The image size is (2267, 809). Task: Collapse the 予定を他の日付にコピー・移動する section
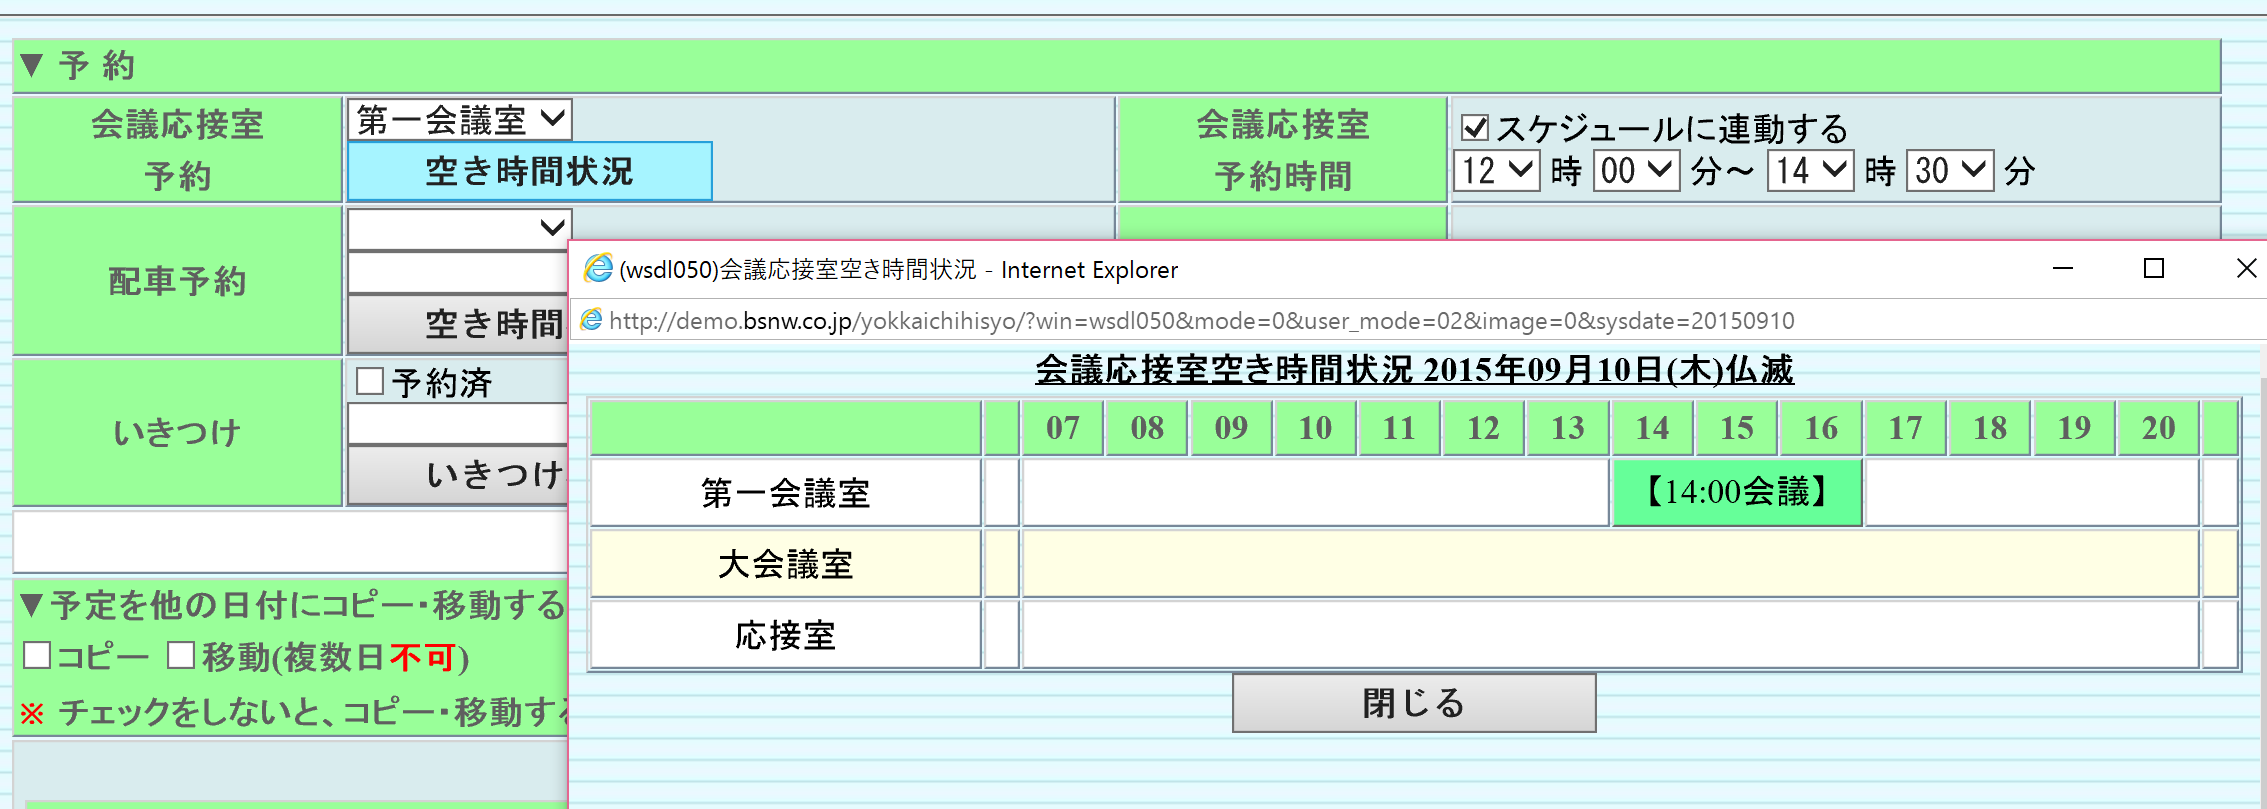point(32,605)
